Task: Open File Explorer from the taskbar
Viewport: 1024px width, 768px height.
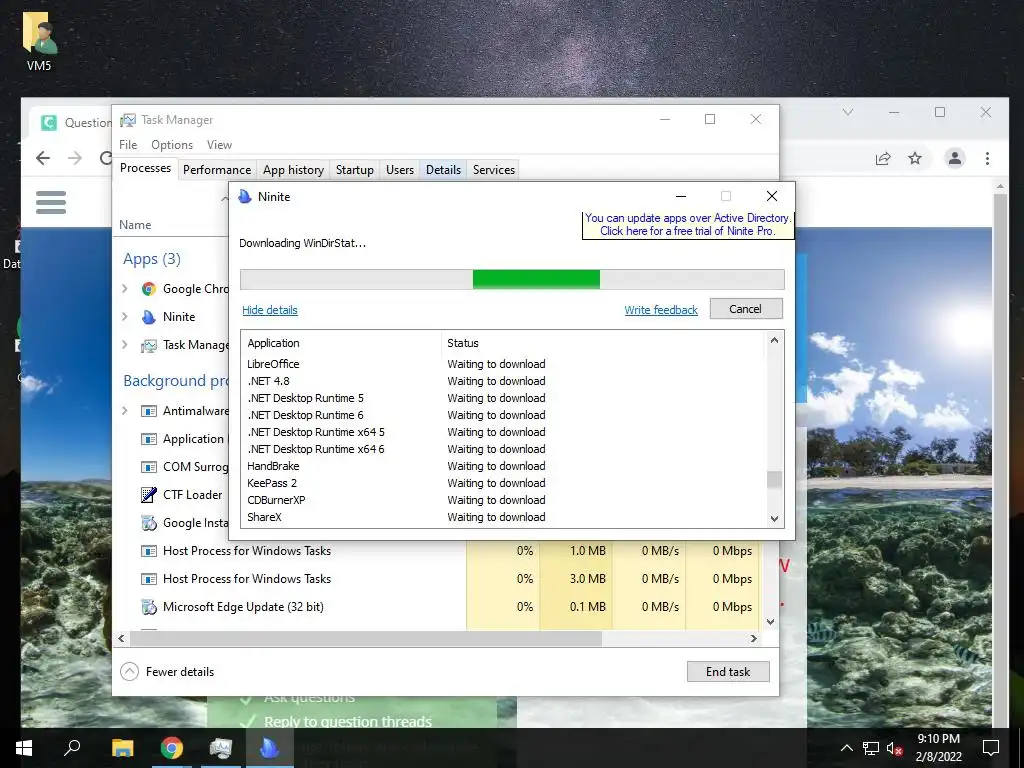Action: coord(122,748)
